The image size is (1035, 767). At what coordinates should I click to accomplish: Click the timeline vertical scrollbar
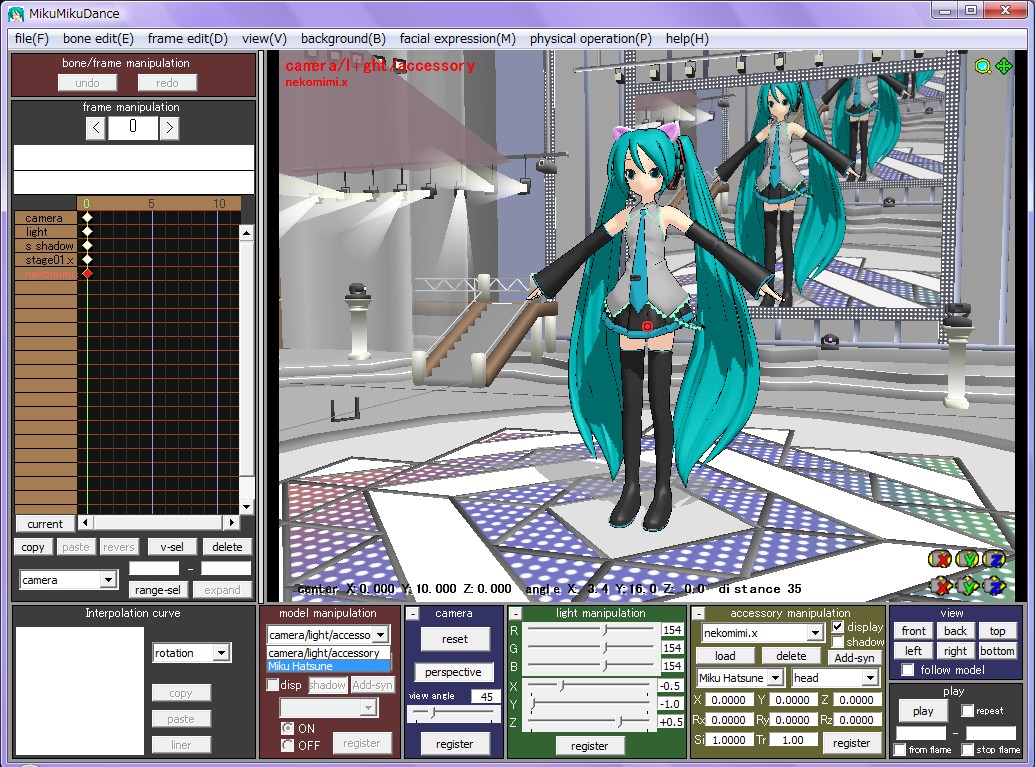pos(246,370)
